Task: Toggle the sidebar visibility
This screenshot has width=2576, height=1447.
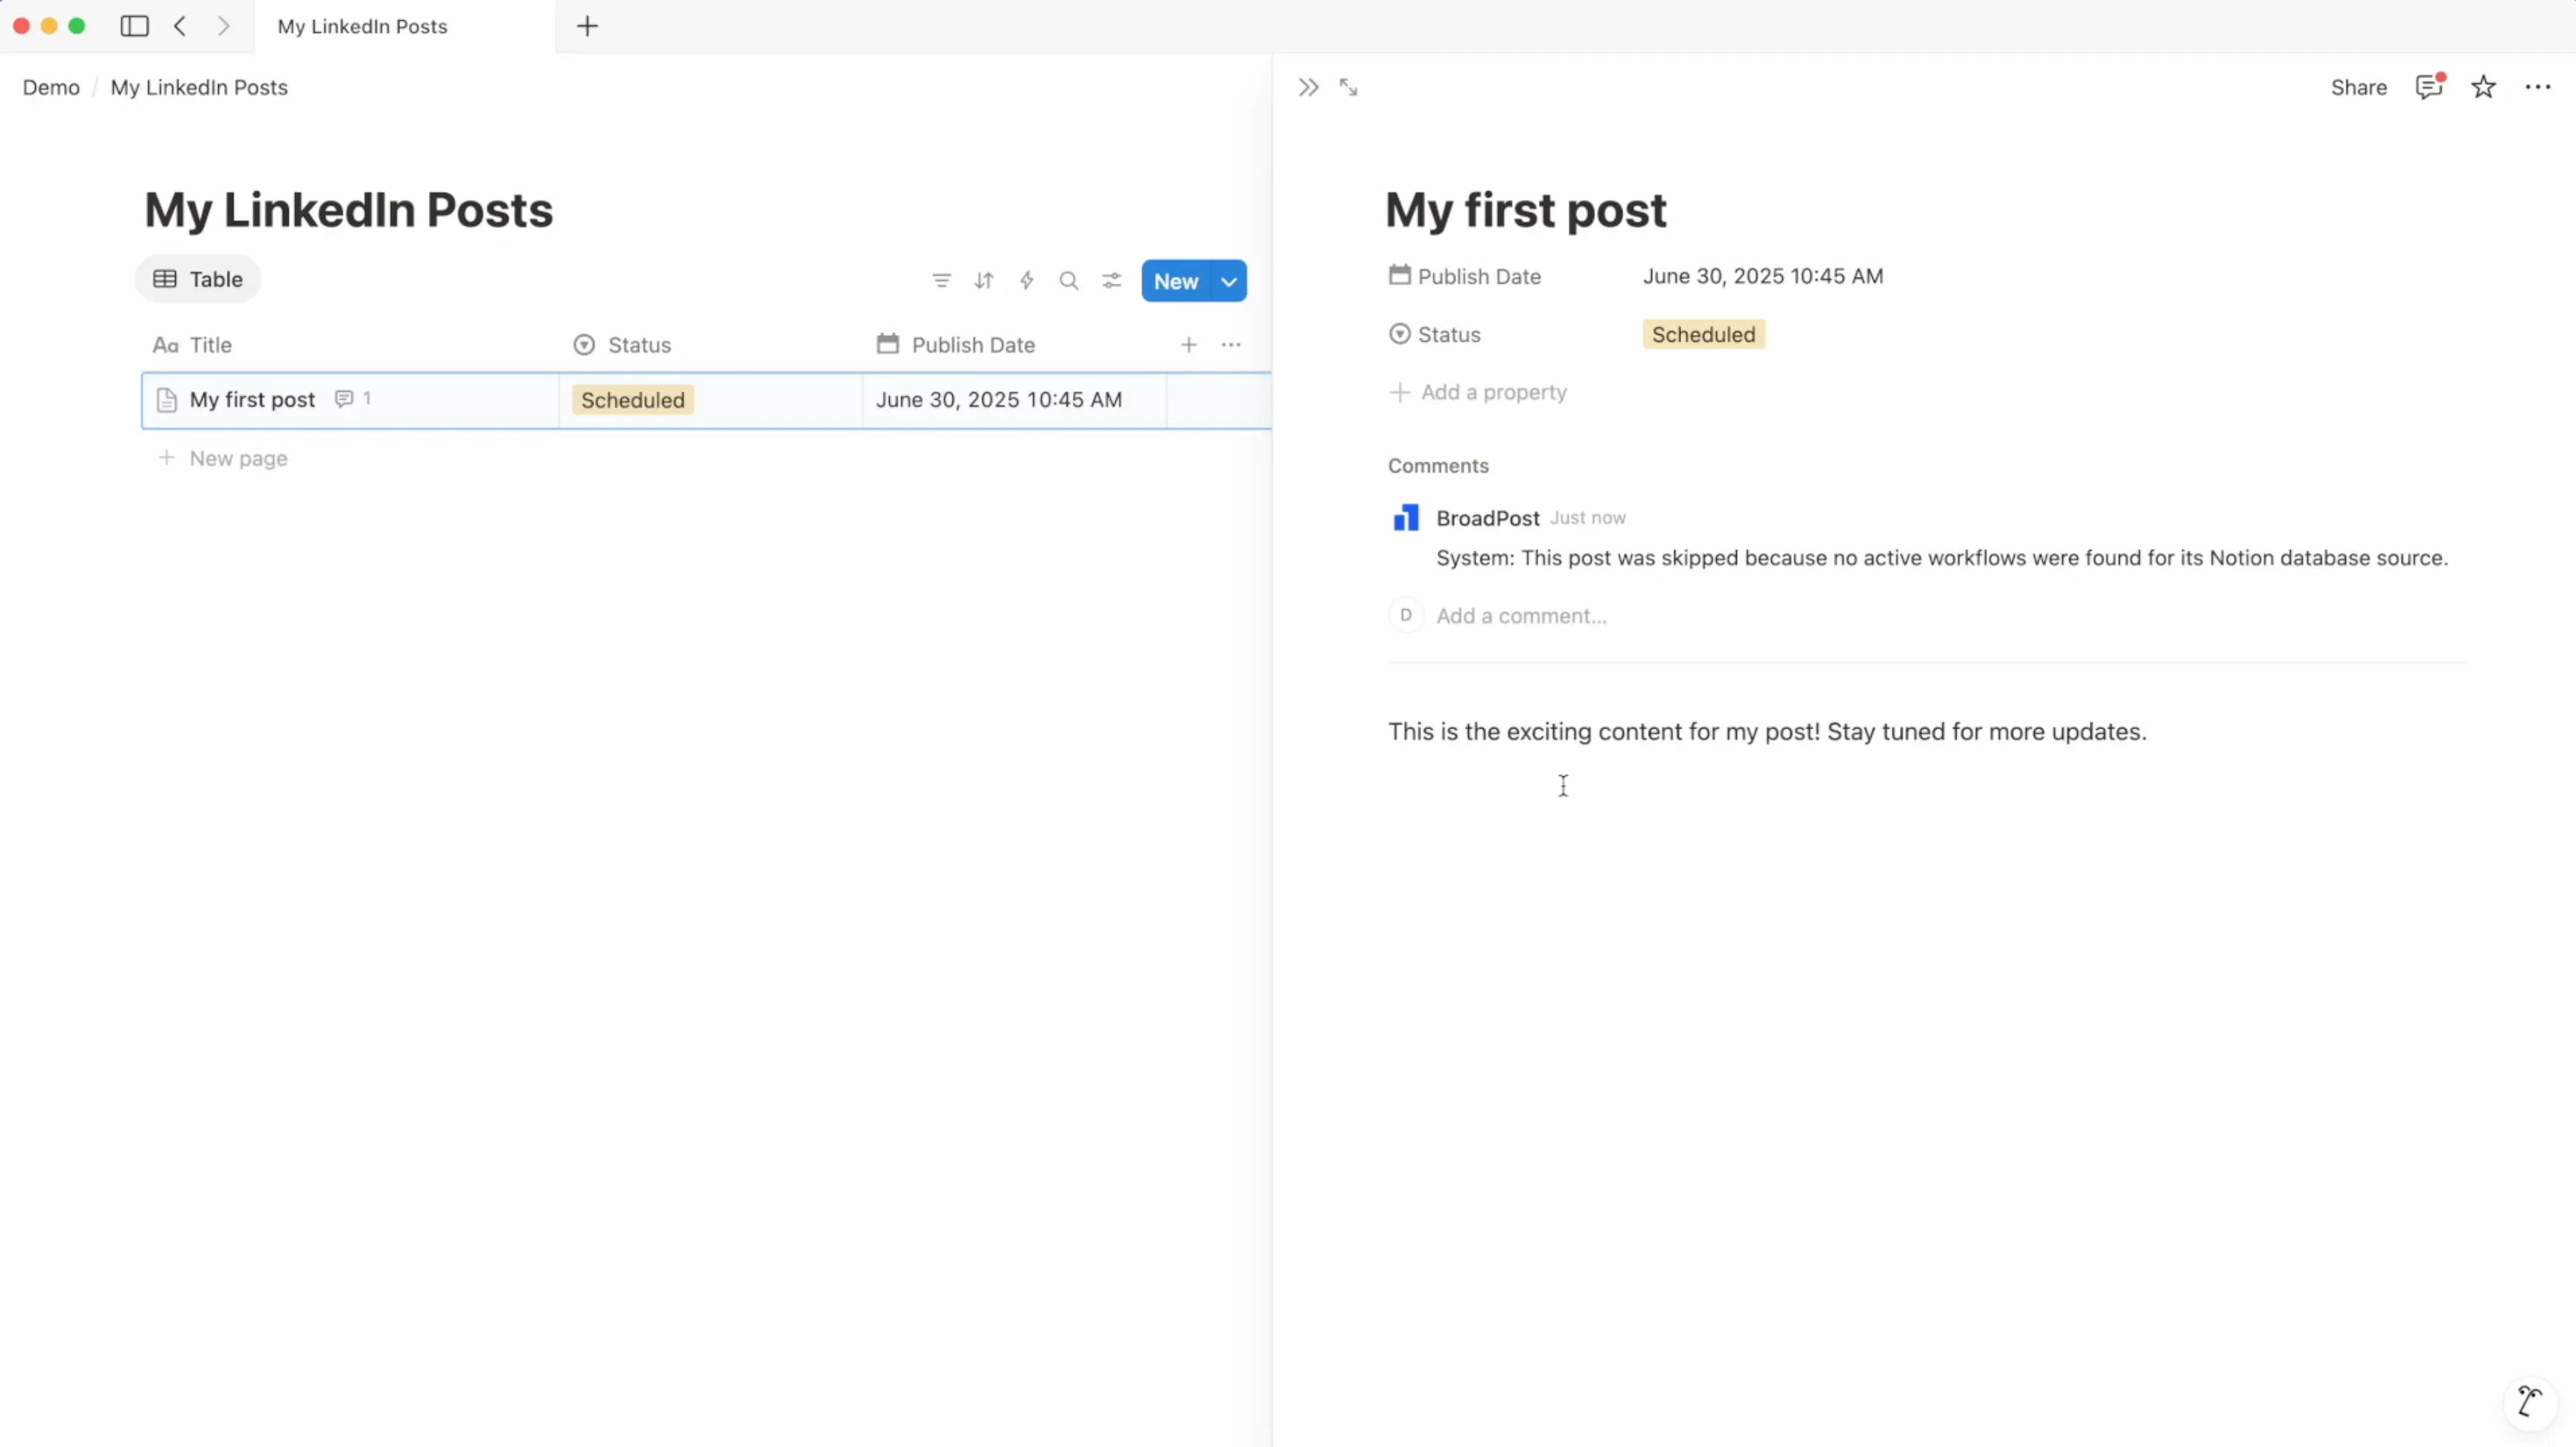Action: [135, 26]
